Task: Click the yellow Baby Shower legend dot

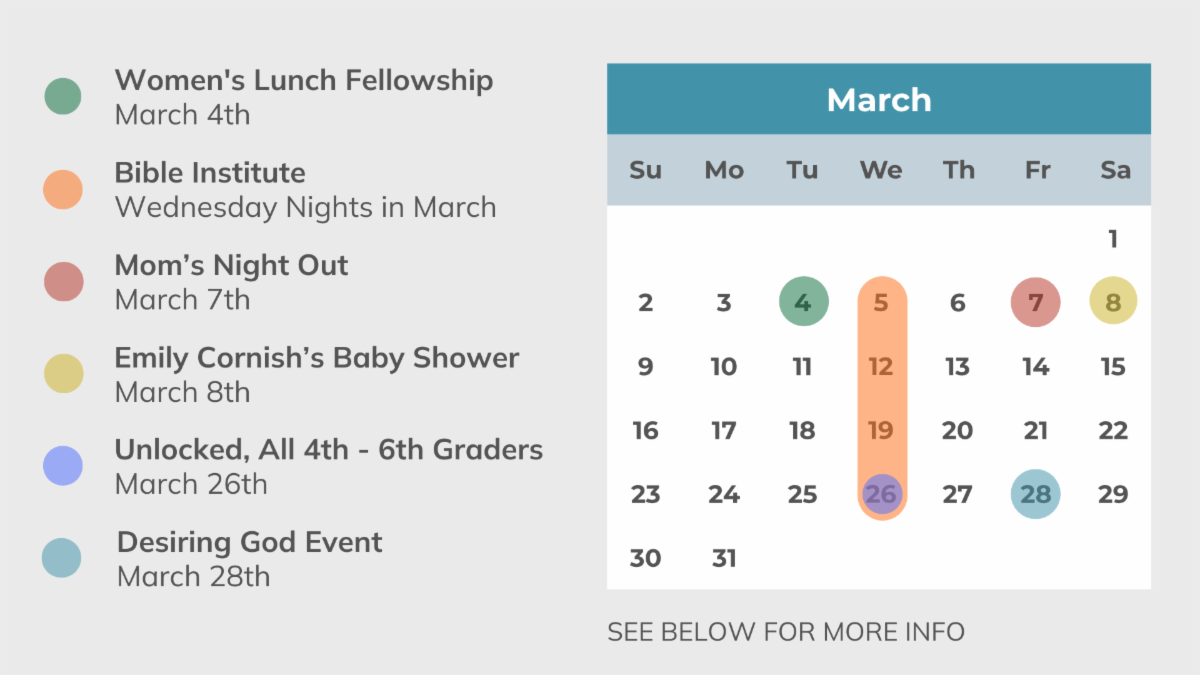Action: (x=63, y=374)
